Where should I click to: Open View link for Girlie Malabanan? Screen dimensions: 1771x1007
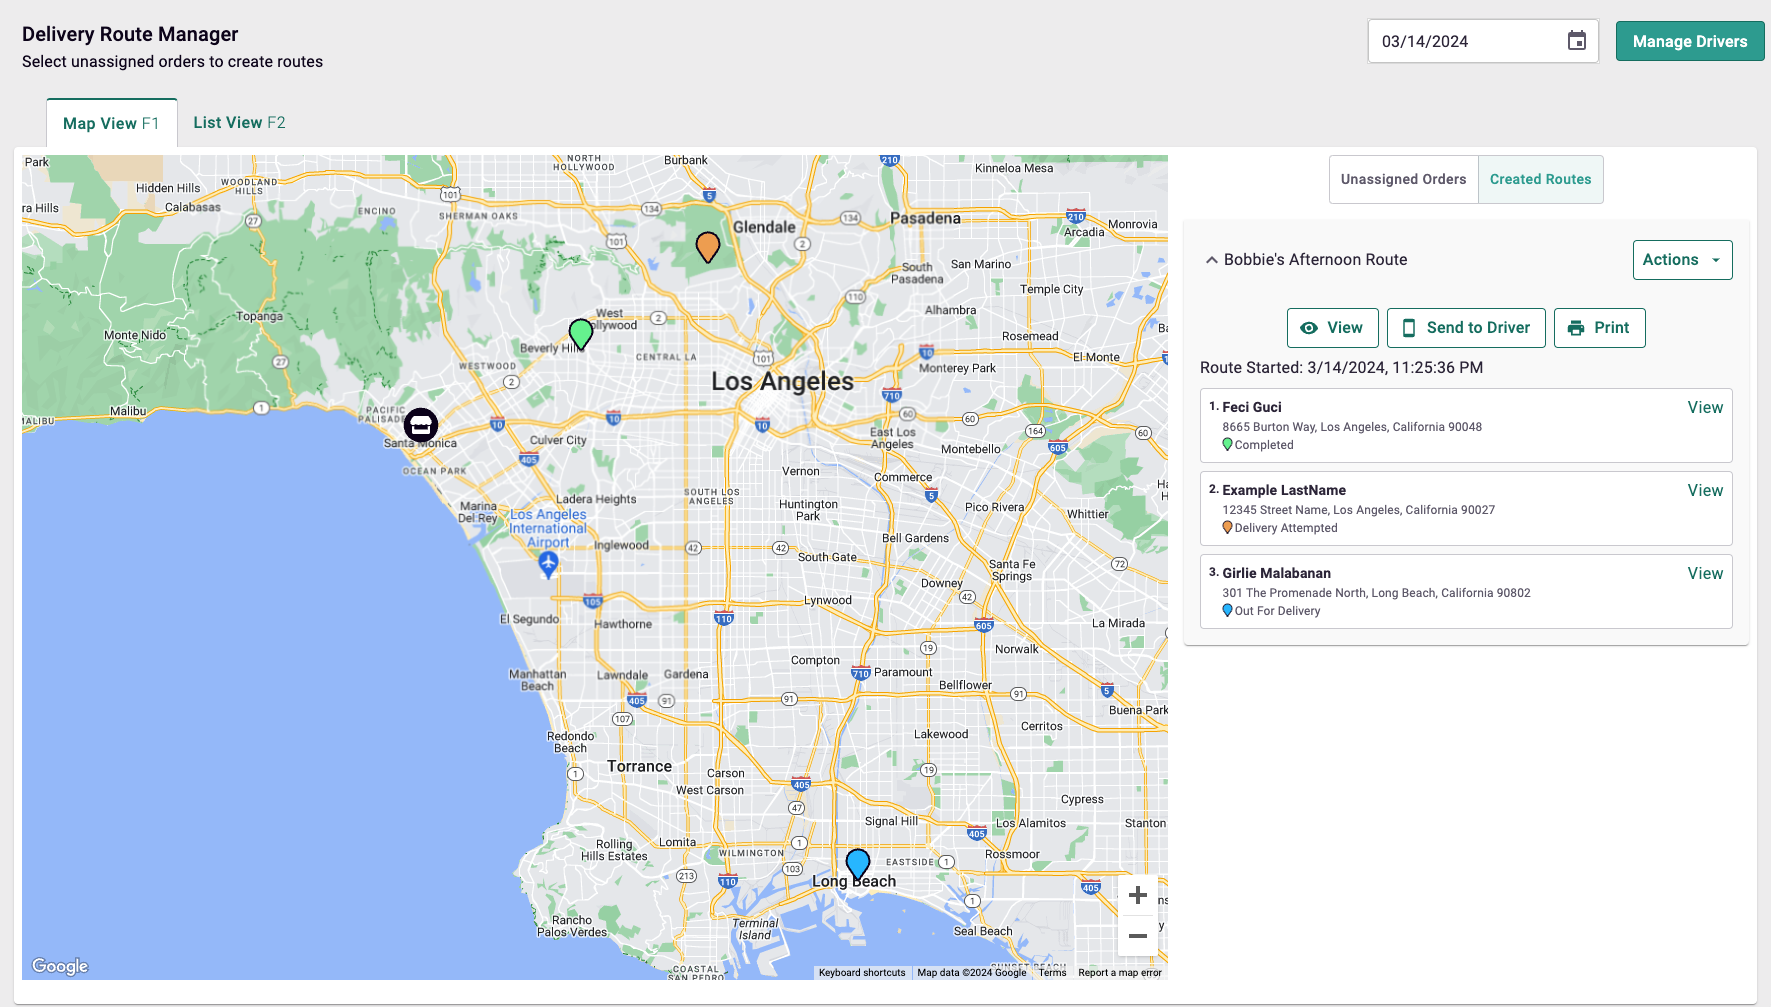1705,573
